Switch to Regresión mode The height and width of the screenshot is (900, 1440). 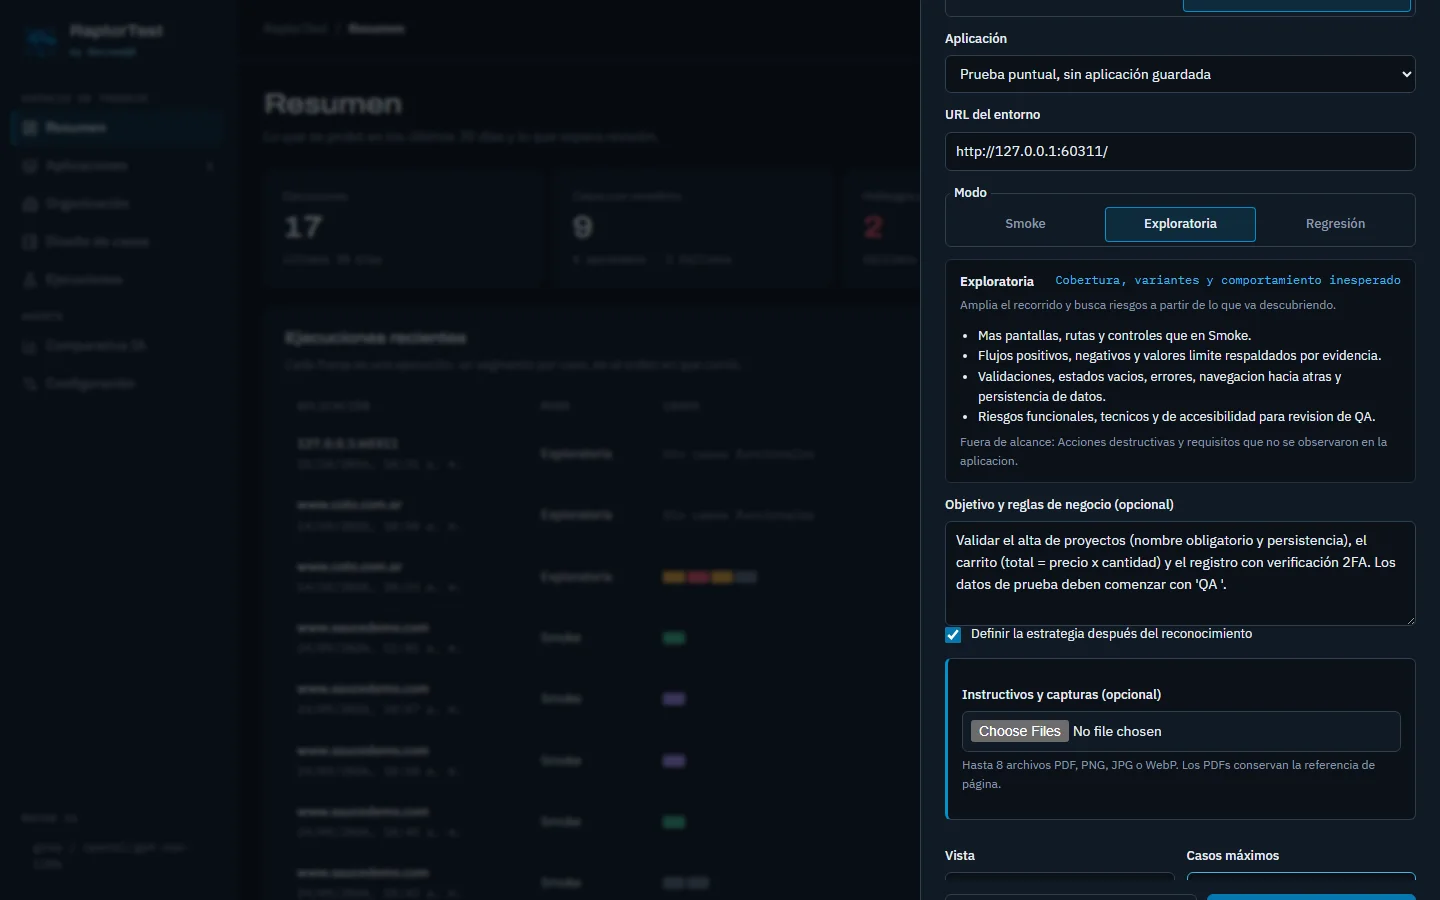click(1335, 224)
